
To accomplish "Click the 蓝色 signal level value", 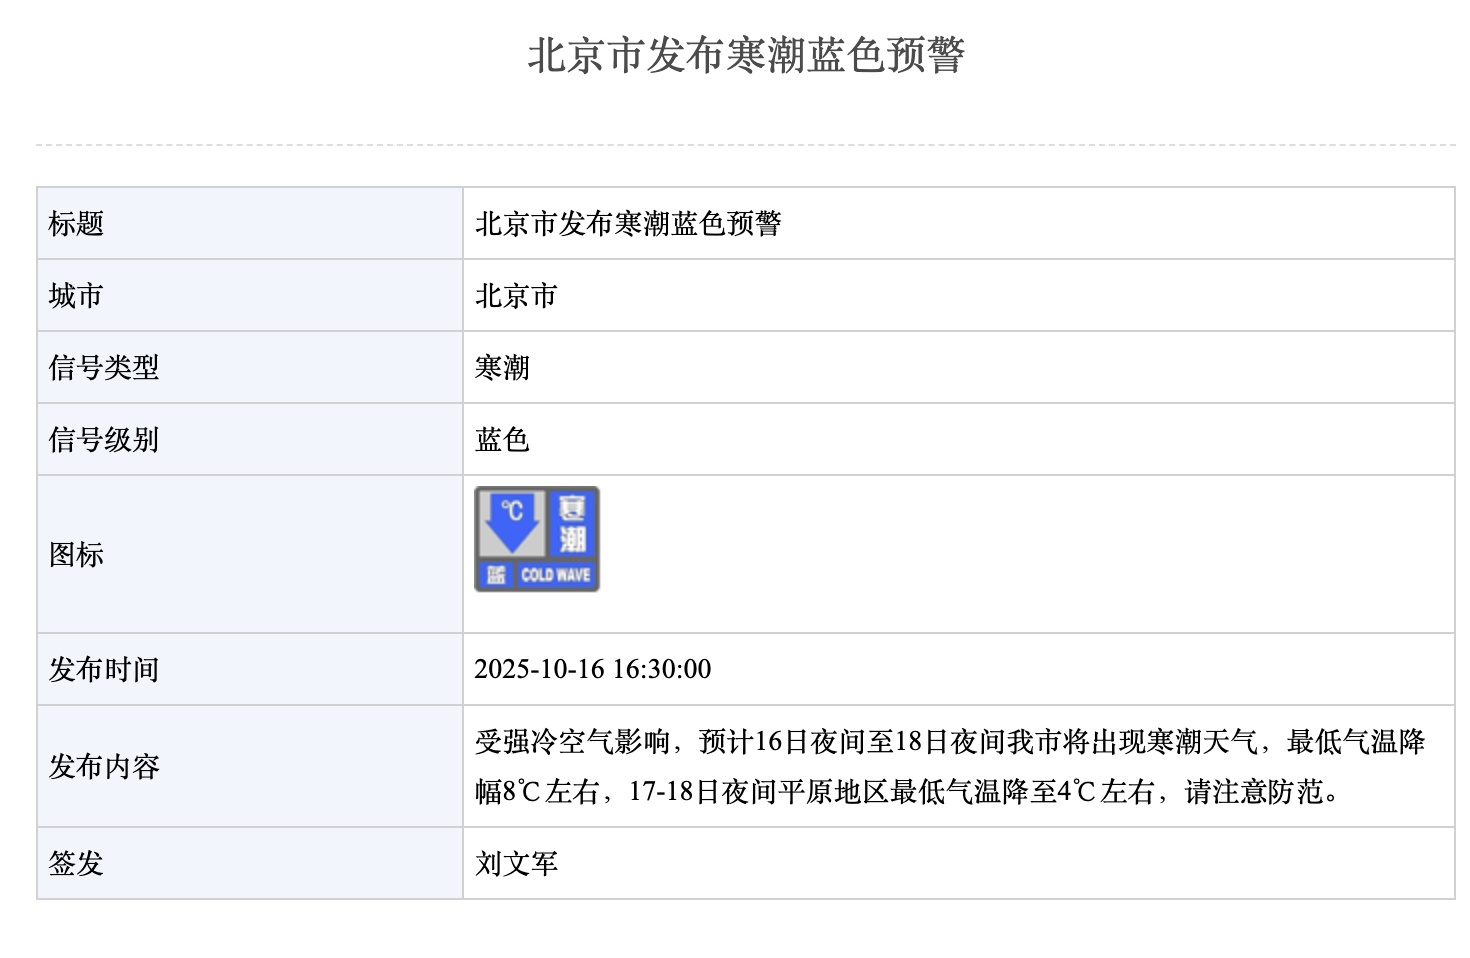I will pyautogui.click(x=502, y=440).
